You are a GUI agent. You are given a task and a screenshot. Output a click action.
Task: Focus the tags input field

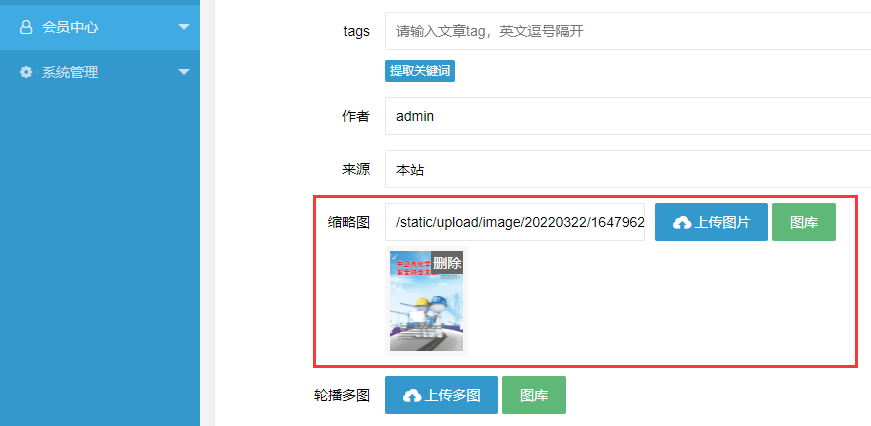click(x=628, y=31)
